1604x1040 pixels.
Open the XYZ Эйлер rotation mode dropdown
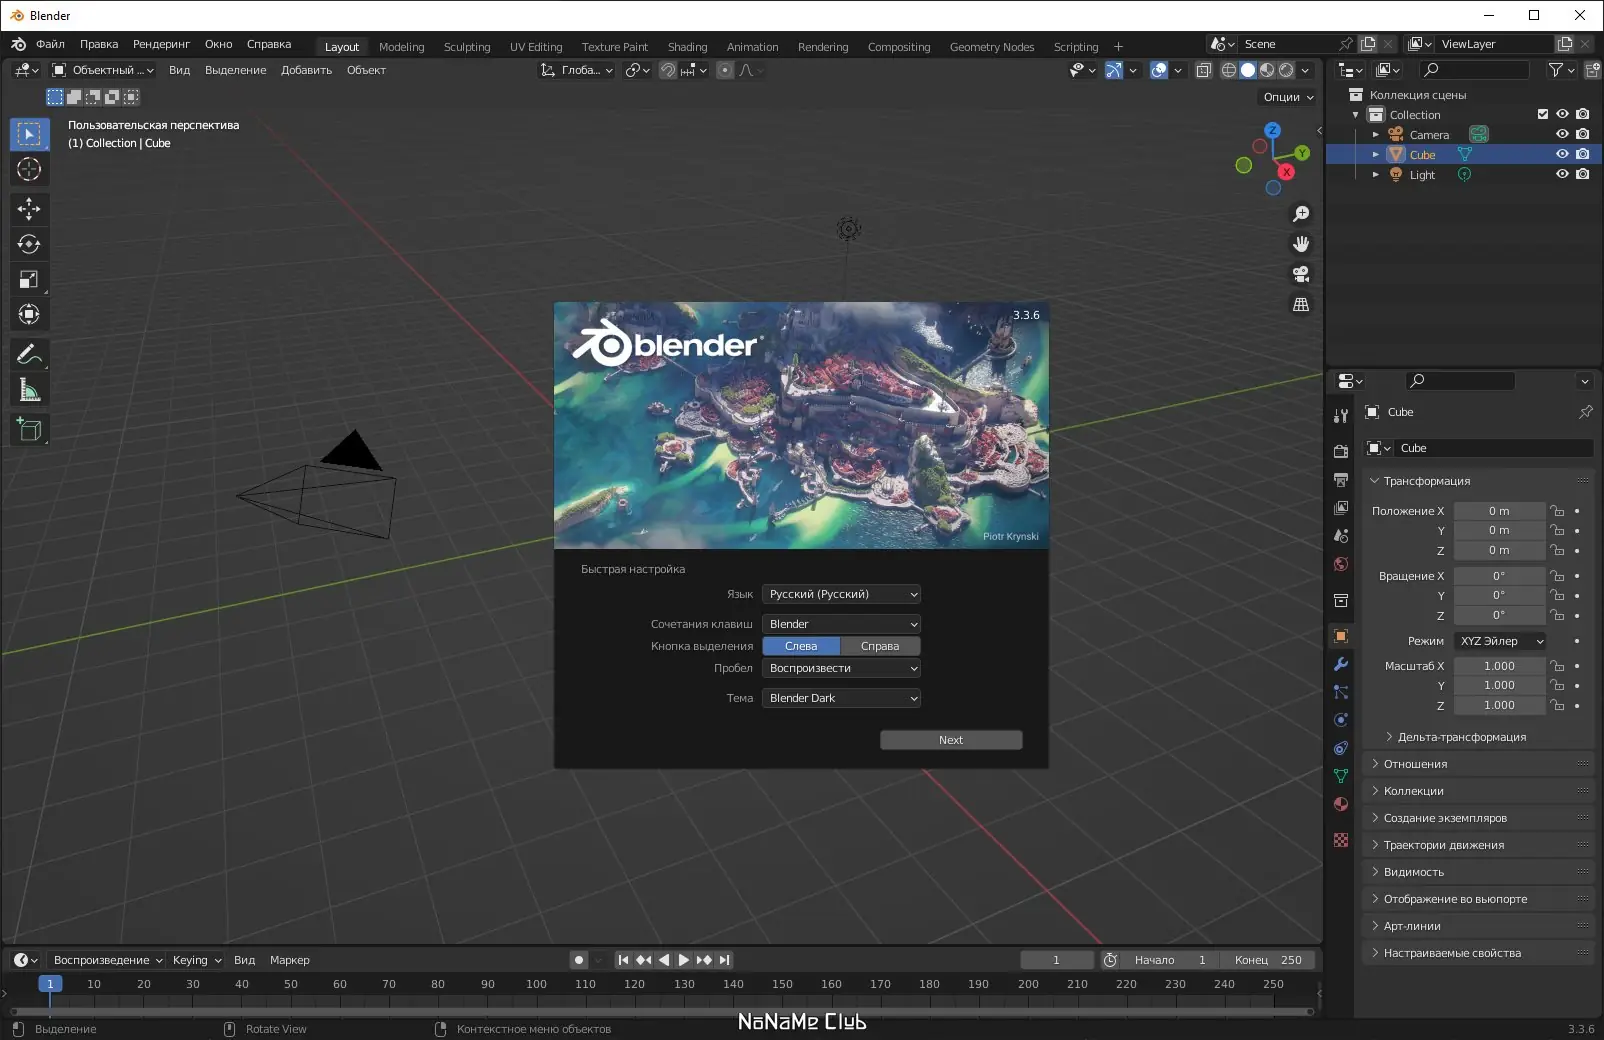[1500, 641]
